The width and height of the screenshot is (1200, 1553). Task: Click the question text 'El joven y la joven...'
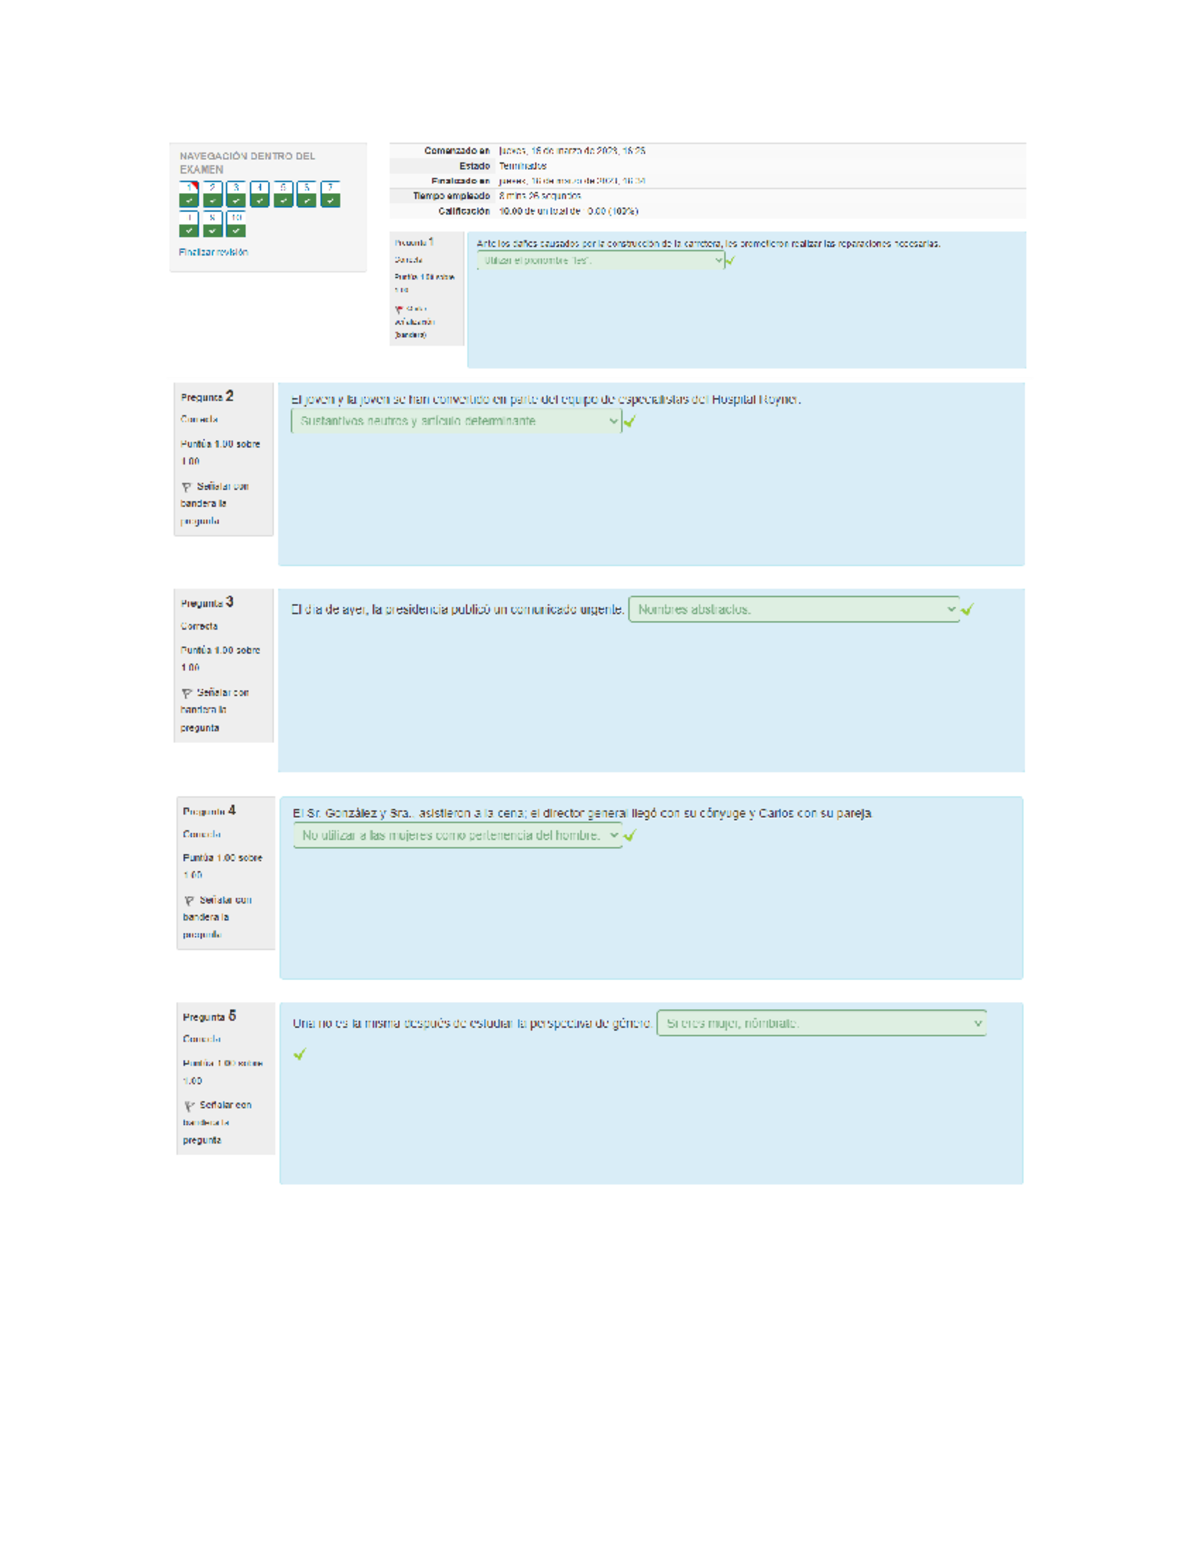(546, 399)
